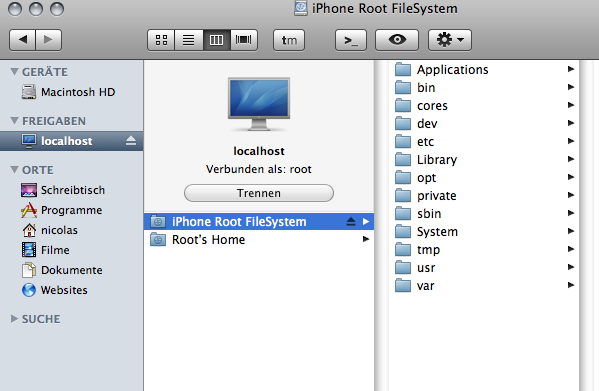
Task: Switch to list view
Action: [189, 40]
